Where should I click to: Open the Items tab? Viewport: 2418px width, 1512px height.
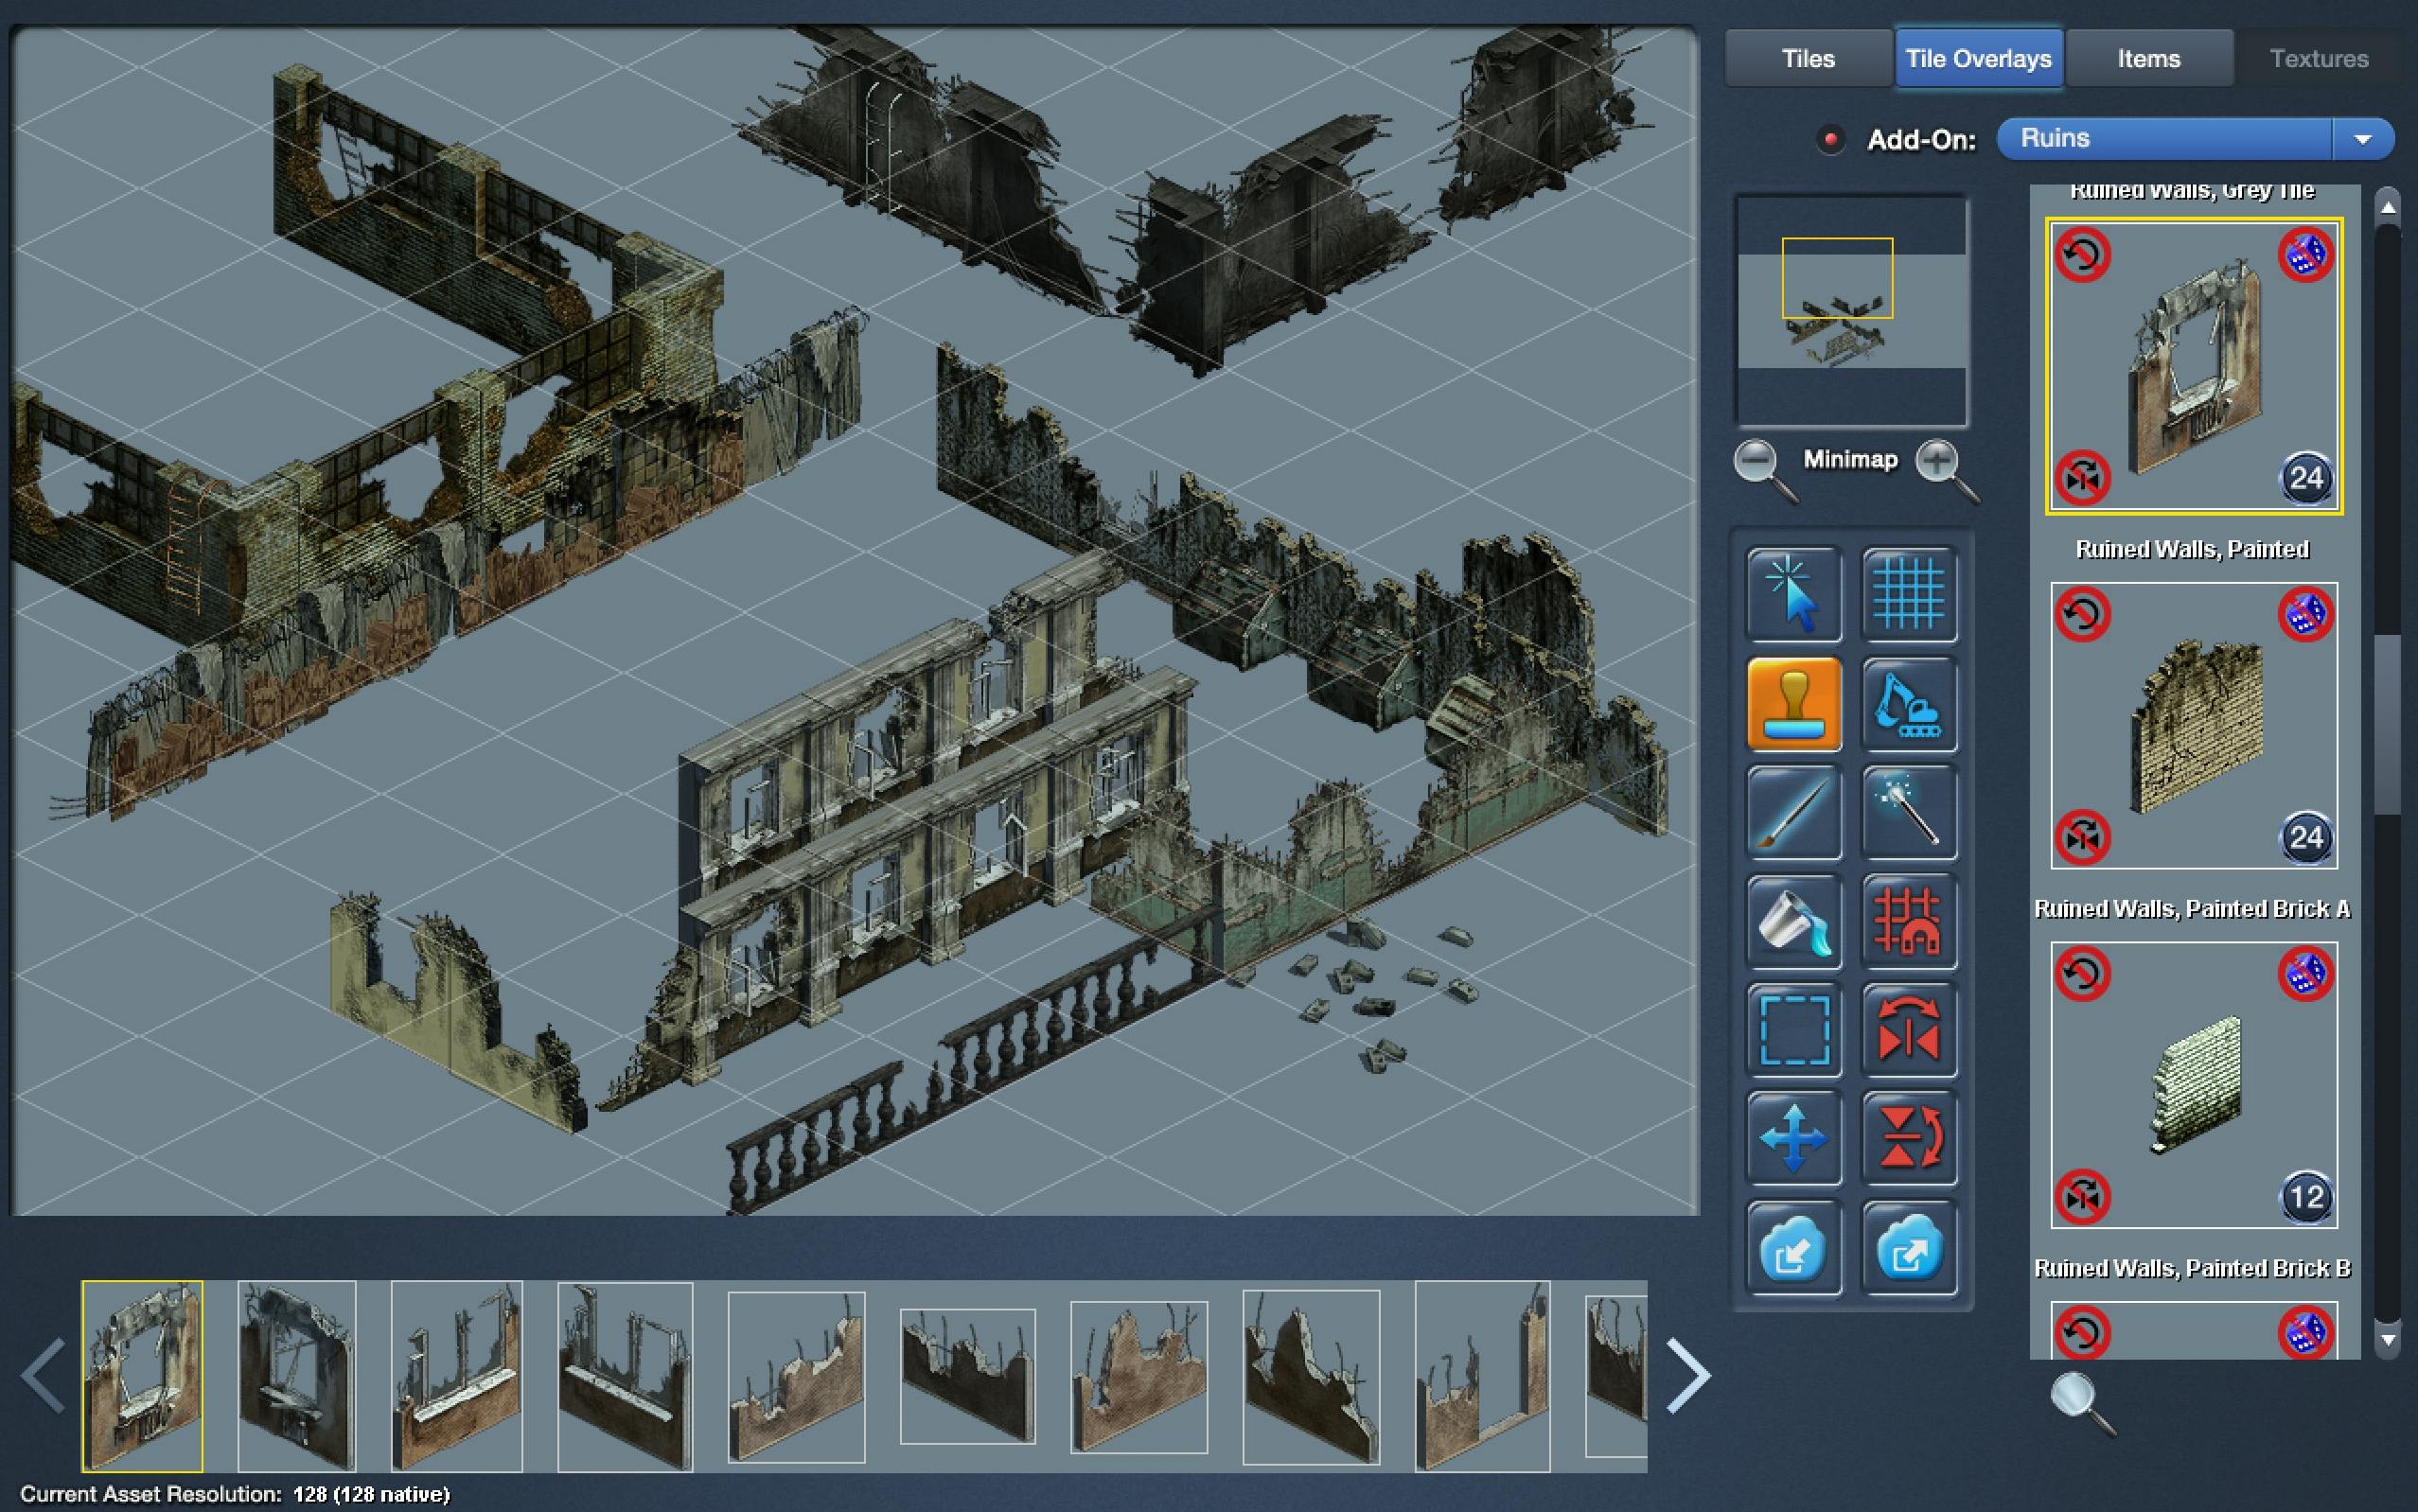pyautogui.click(x=2148, y=59)
